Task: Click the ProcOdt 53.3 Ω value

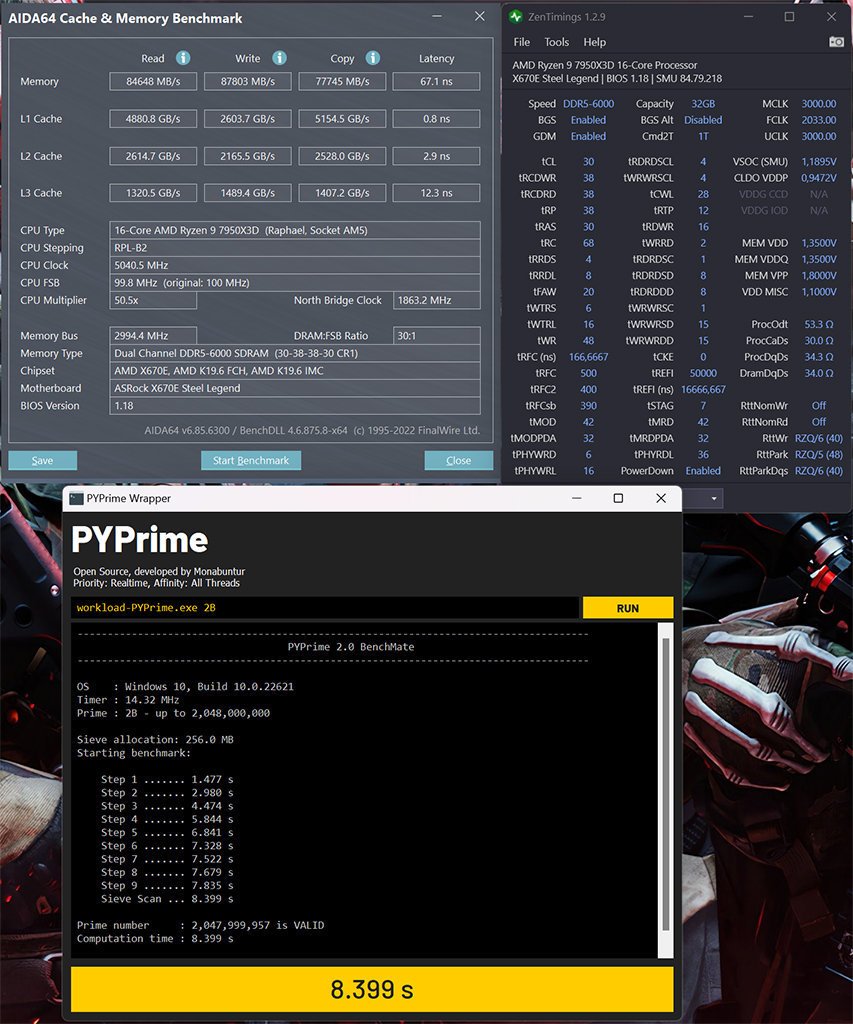Action: tap(819, 325)
